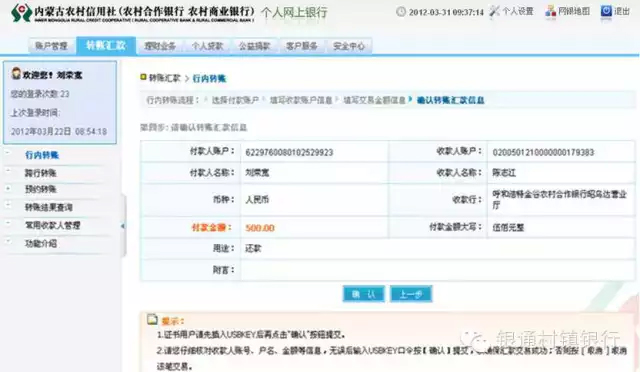This screenshot has width=640, height=372.
Task: Click the 网银地图 sitemap icon
Action: point(551,11)
